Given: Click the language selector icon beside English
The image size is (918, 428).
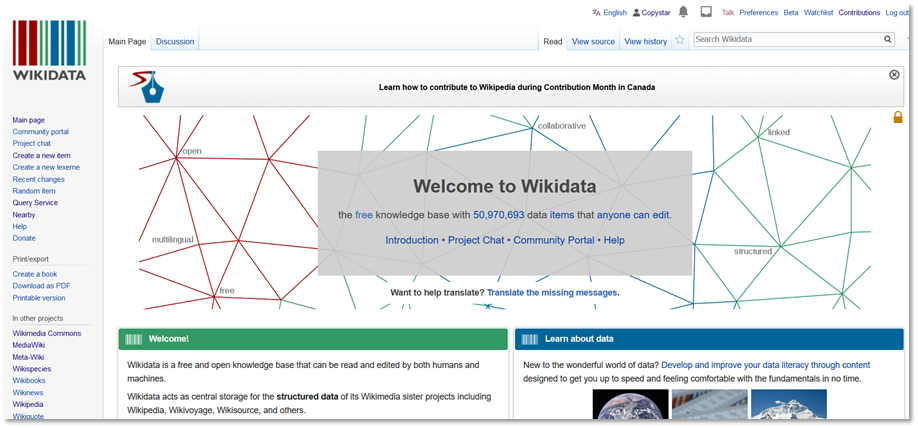Looking at the screenshot, I should [x=596, y=12].
